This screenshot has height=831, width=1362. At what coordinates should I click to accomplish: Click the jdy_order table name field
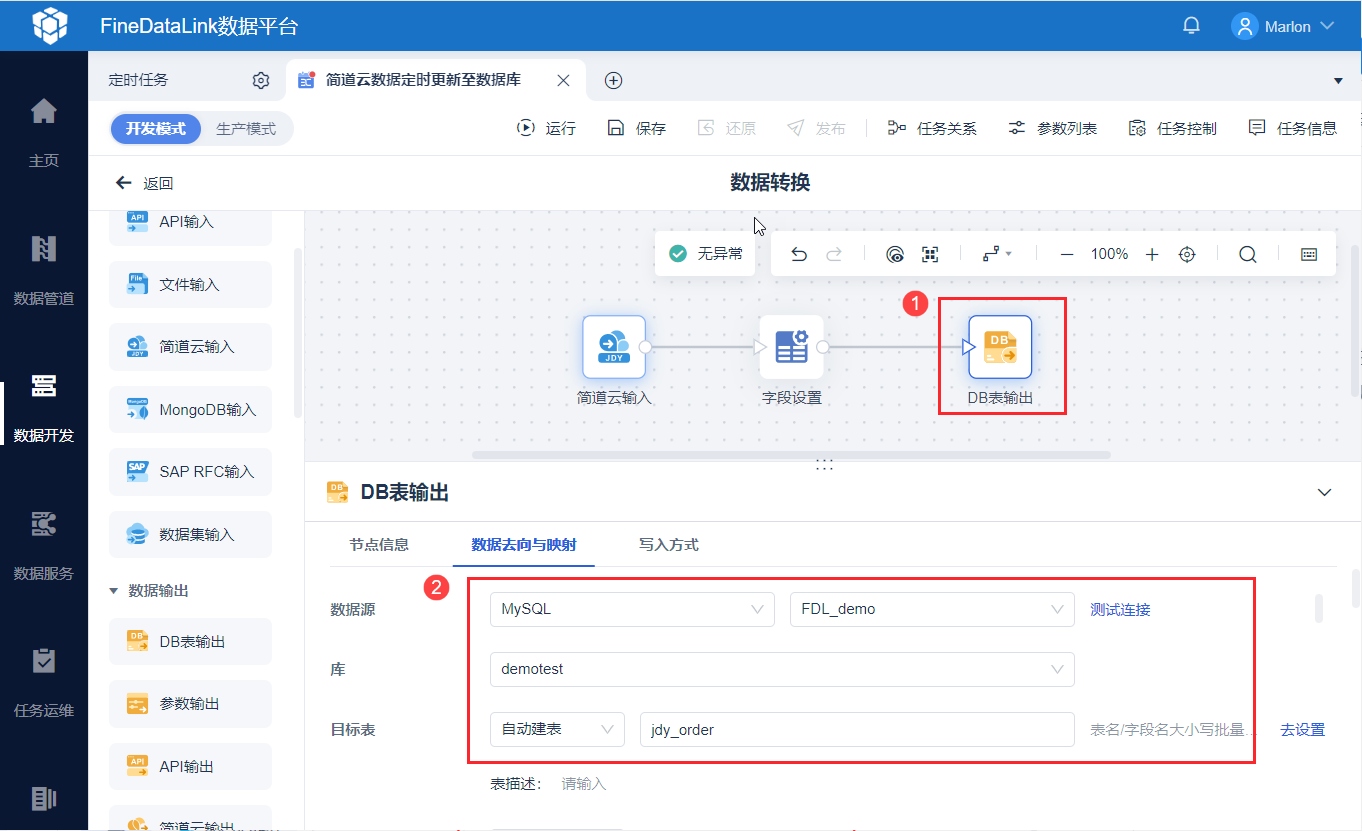click(857, 729)
